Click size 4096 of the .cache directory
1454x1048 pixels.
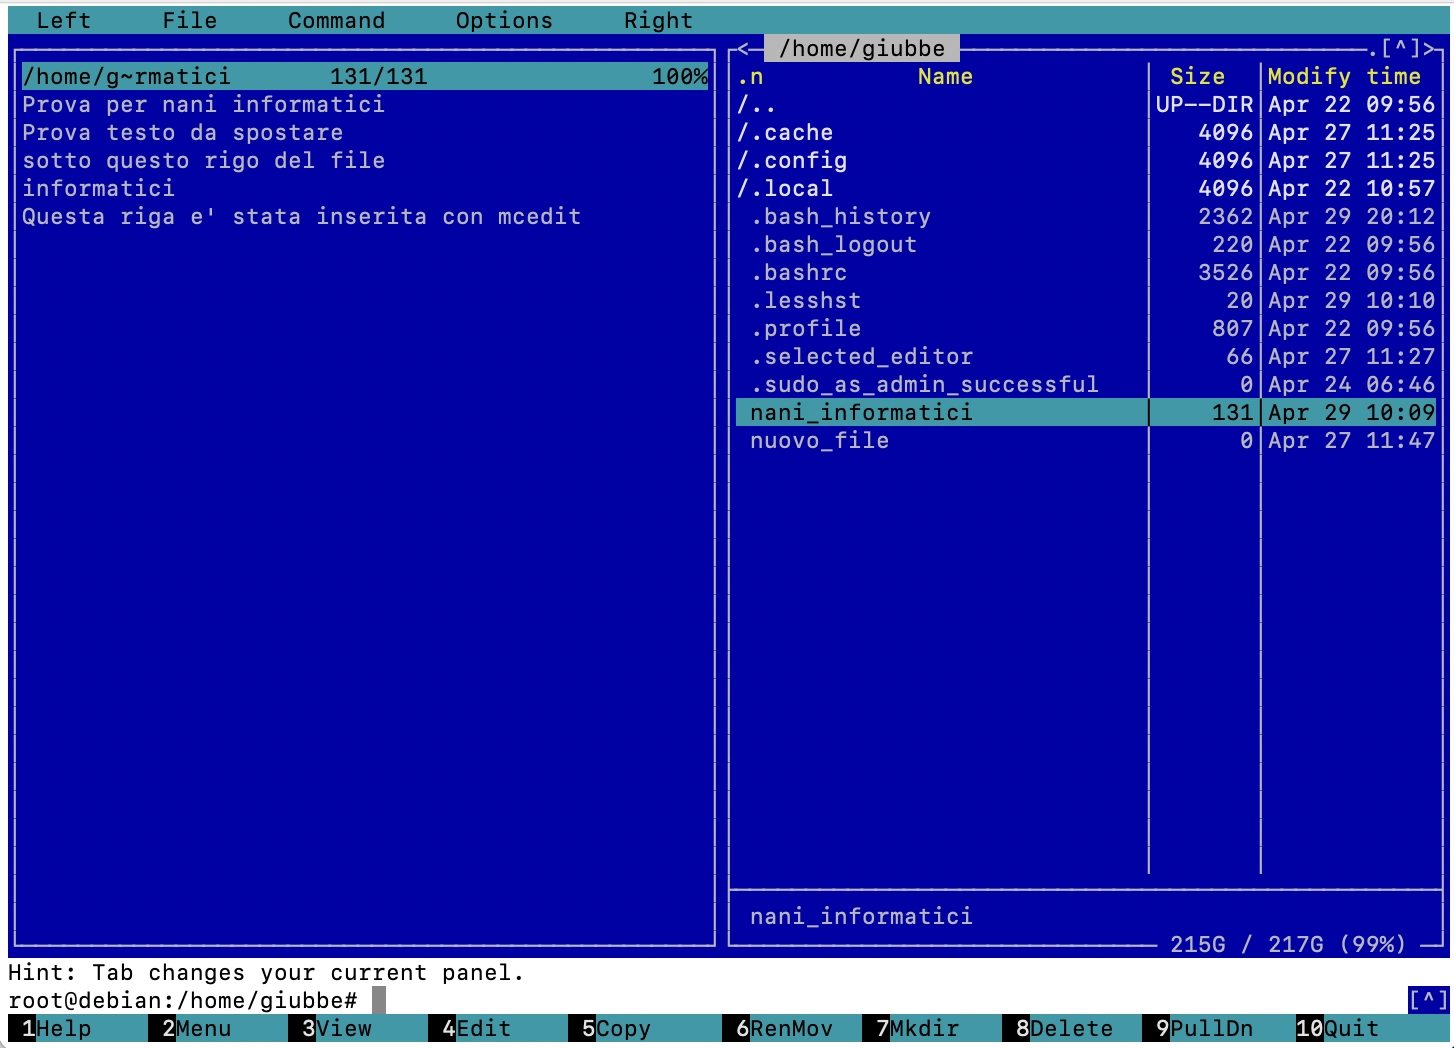pos(1225,132)
